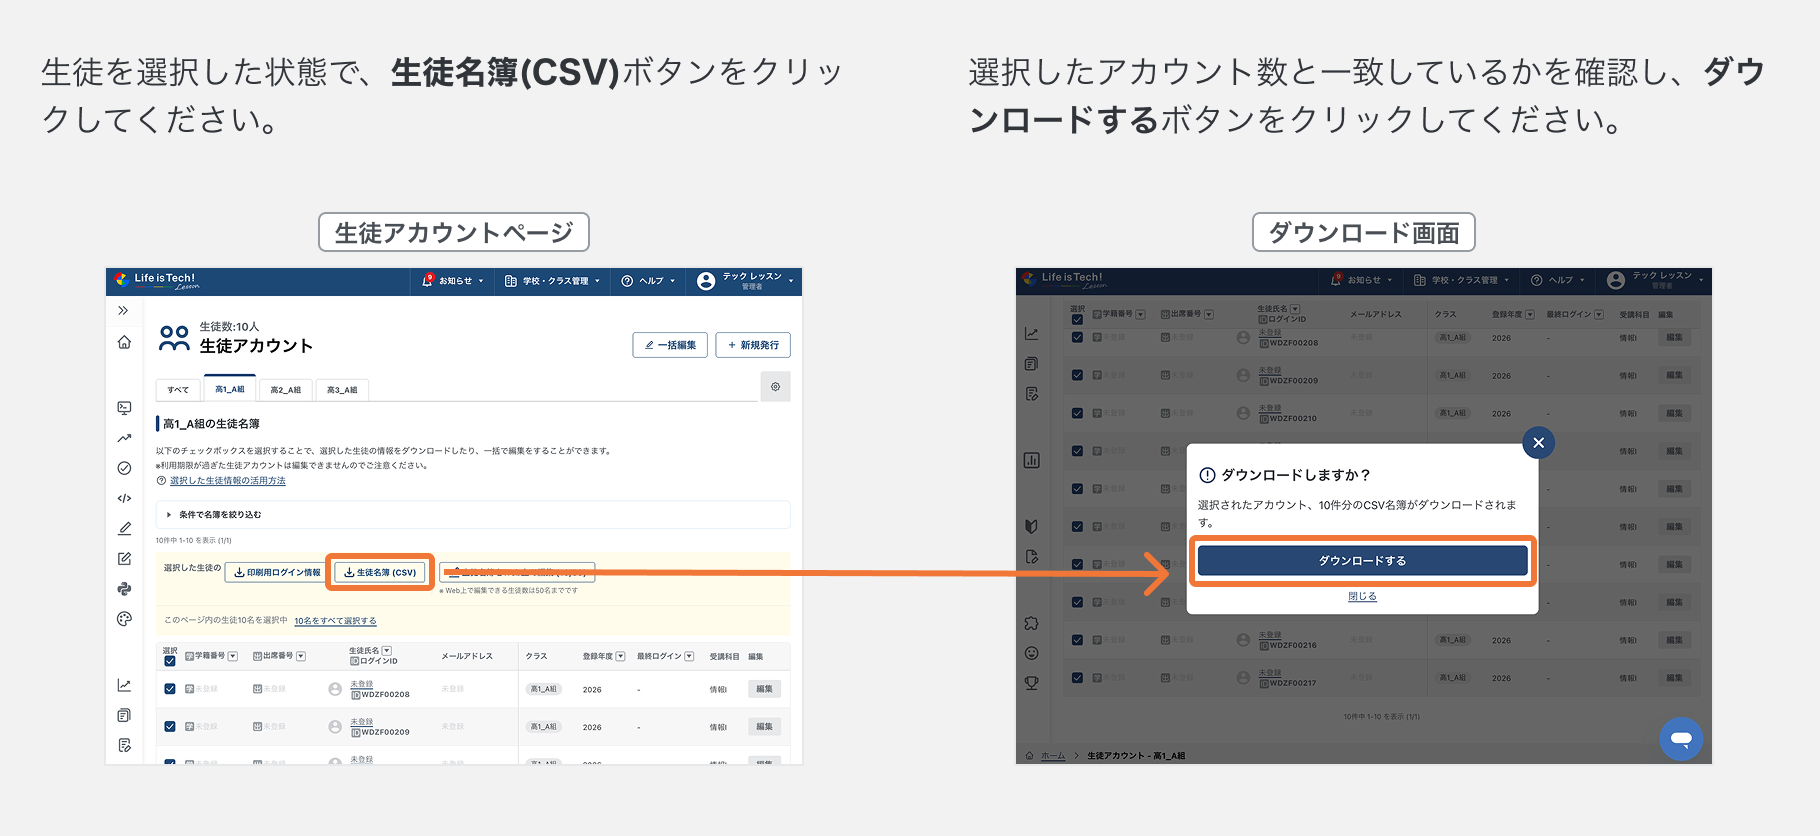The height and width of the screenshot is (836, 1820).
Task: Toggle WDZF00208 checkbox on download screen
Action: pyautogui.click(x=1077, y=338)
